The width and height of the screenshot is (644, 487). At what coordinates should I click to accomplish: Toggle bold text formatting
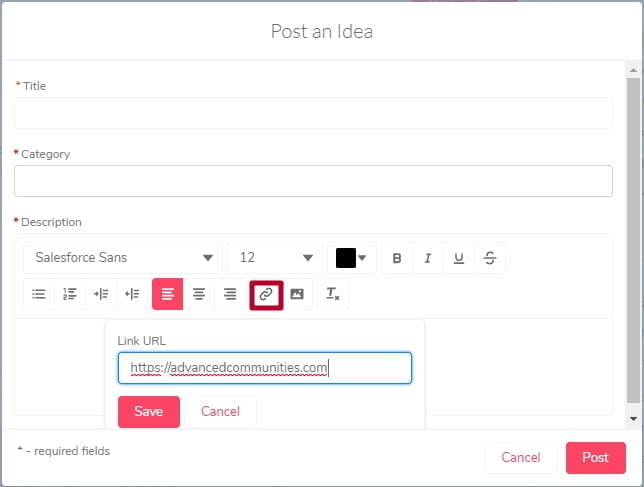[397, 258]
